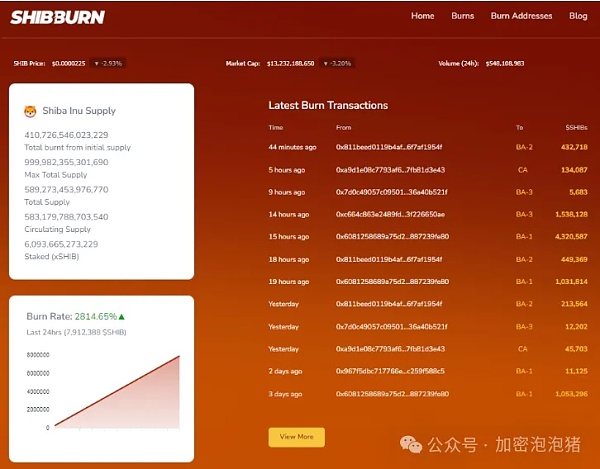600x469 pixels.
Task: Click staked xSHIB value 6,093,665,273,229
Action: click(61, 244)
